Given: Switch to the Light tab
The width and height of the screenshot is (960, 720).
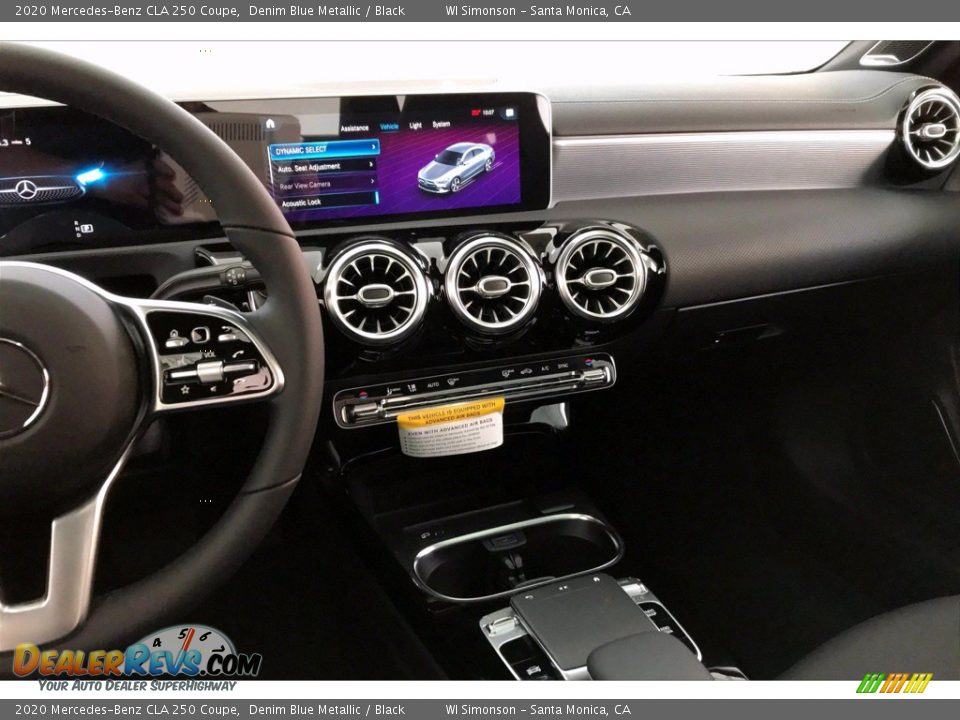Looking at the screenshot, I should (x=416, y=125).
